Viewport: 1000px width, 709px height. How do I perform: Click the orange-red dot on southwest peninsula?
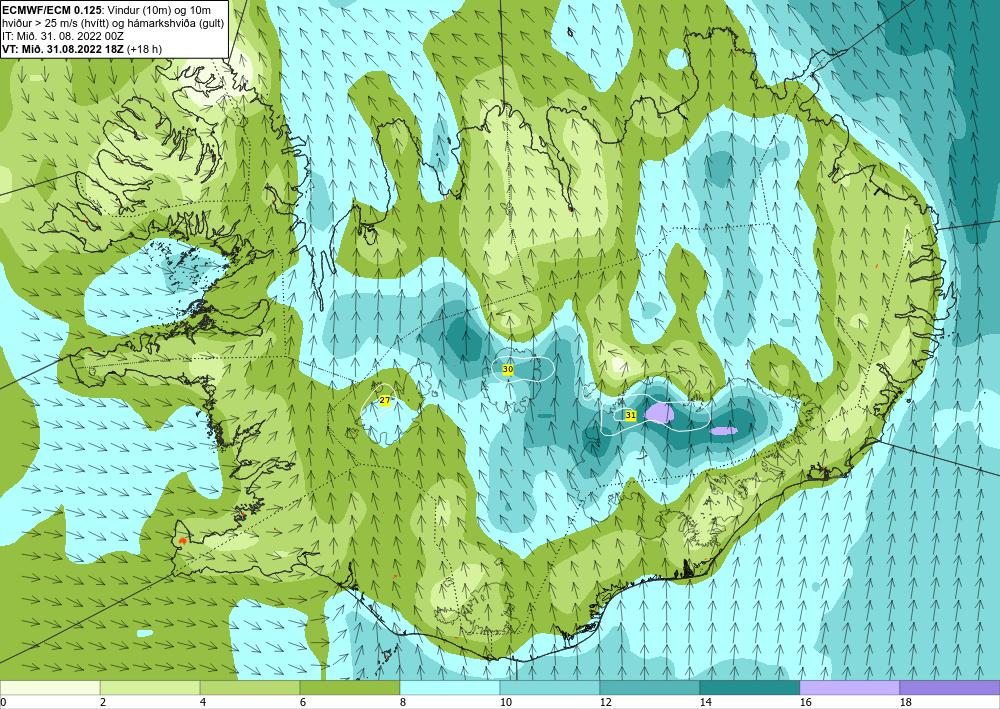tap(182, 541)
